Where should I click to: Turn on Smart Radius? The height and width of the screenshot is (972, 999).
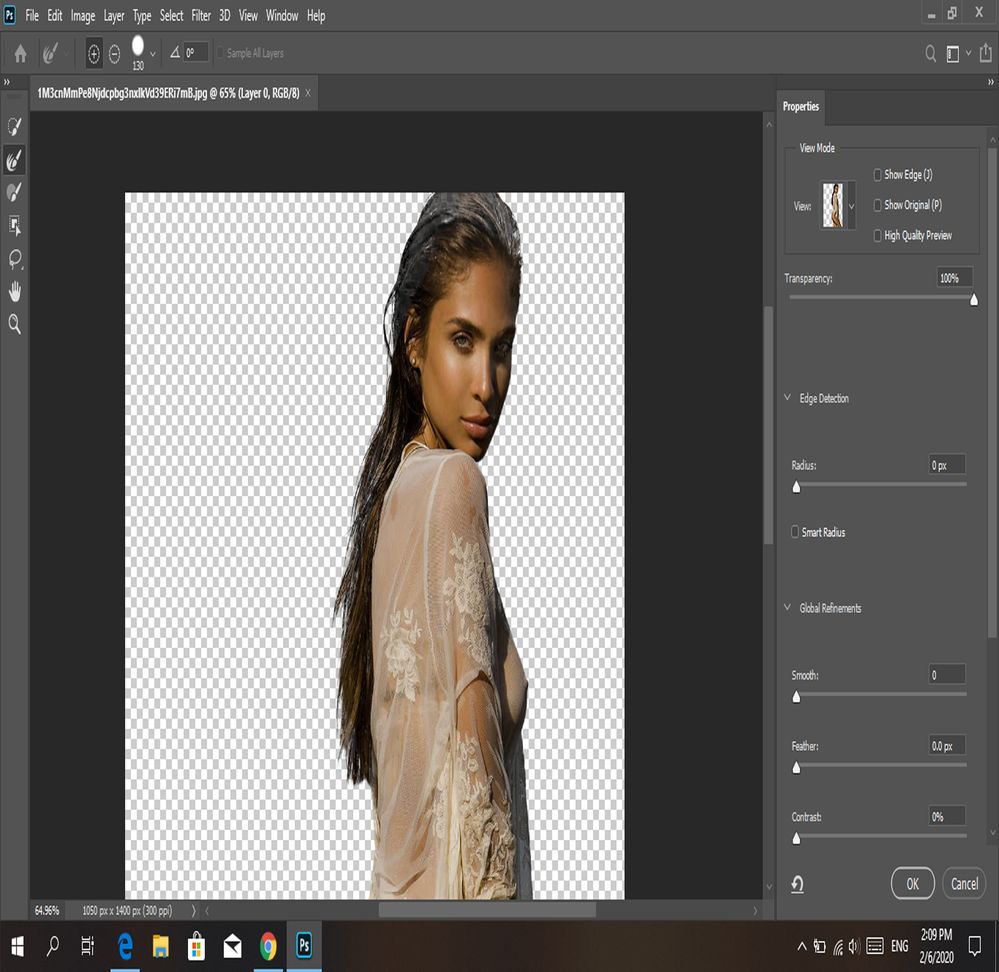796,532
